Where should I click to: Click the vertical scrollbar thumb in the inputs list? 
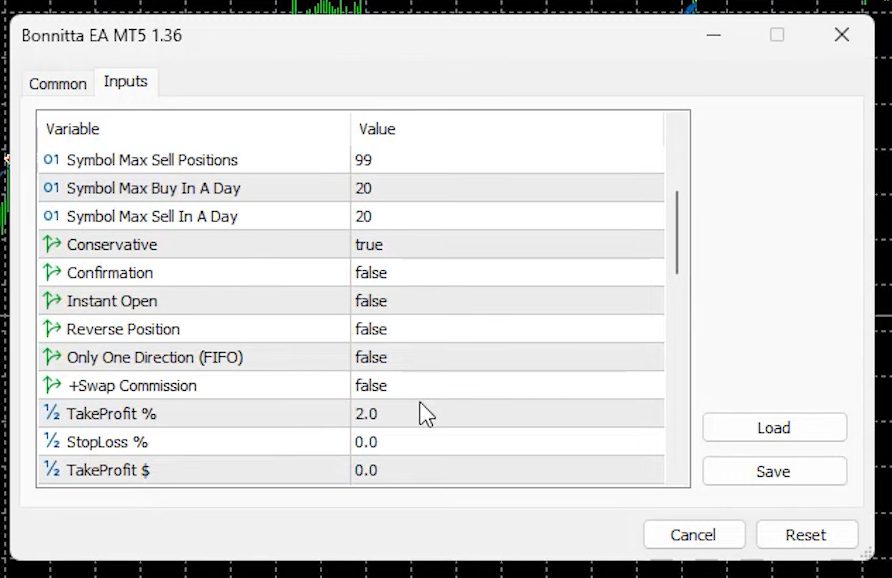(x=677, y=232)
